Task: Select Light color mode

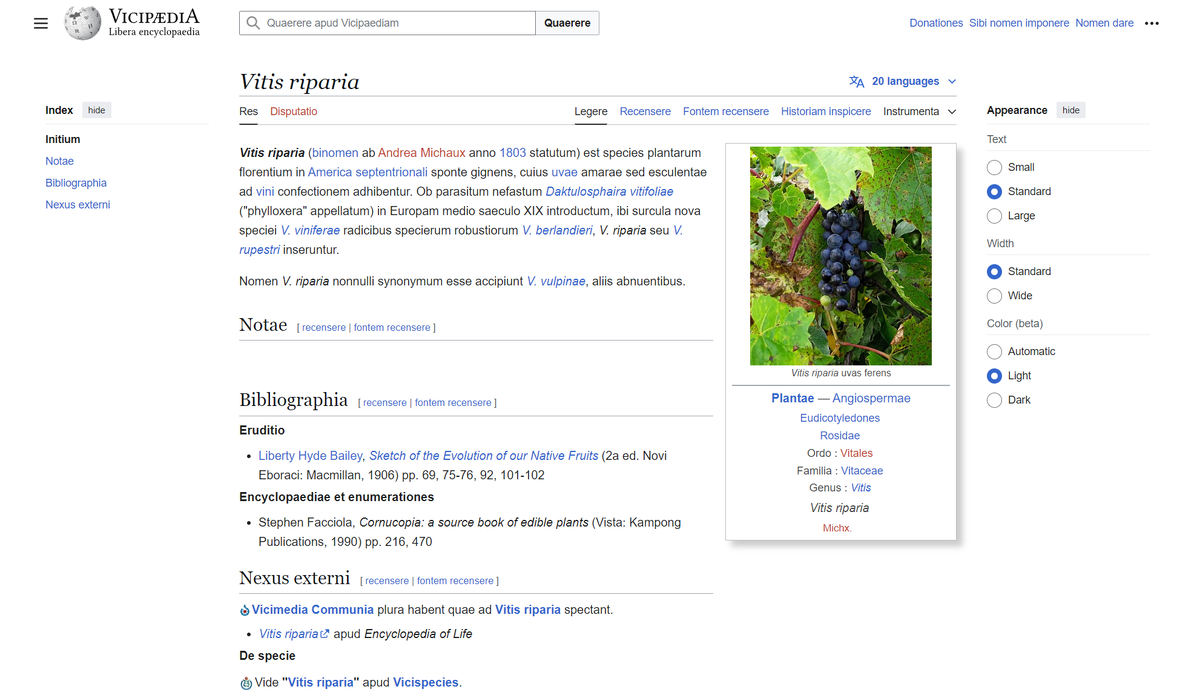Action: coord(994,376)
